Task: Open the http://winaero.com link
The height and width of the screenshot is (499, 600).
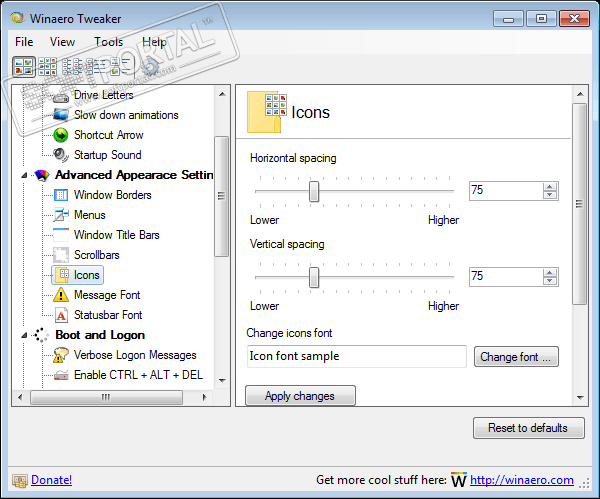Action: [522, 480]
